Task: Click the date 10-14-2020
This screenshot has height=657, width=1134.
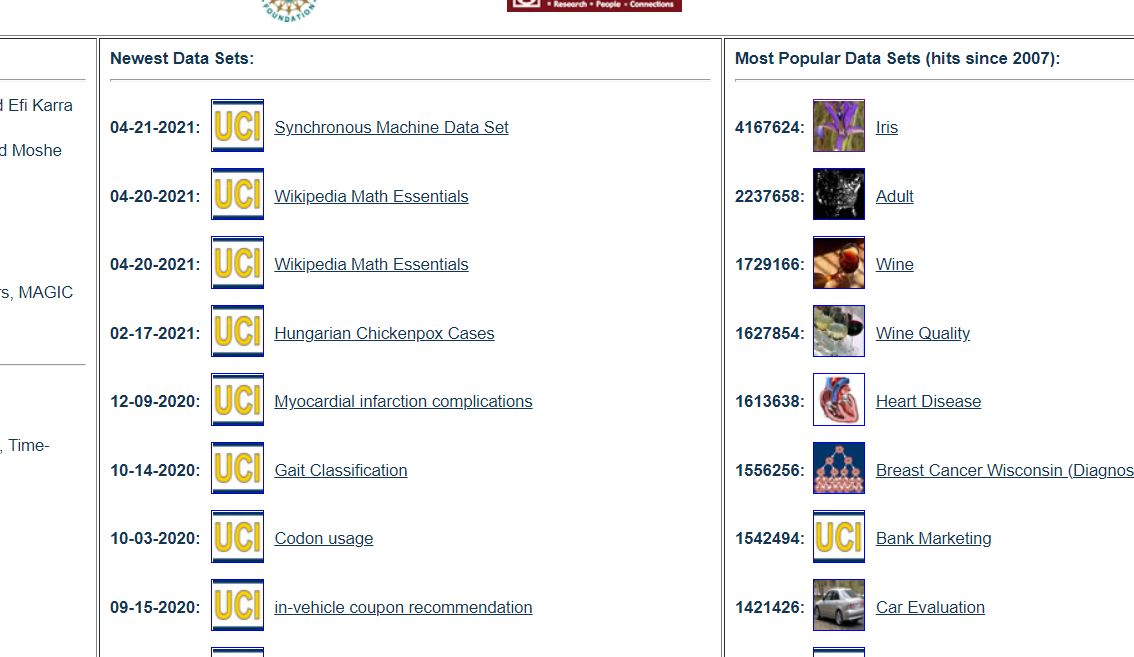Action: [155, 470]
